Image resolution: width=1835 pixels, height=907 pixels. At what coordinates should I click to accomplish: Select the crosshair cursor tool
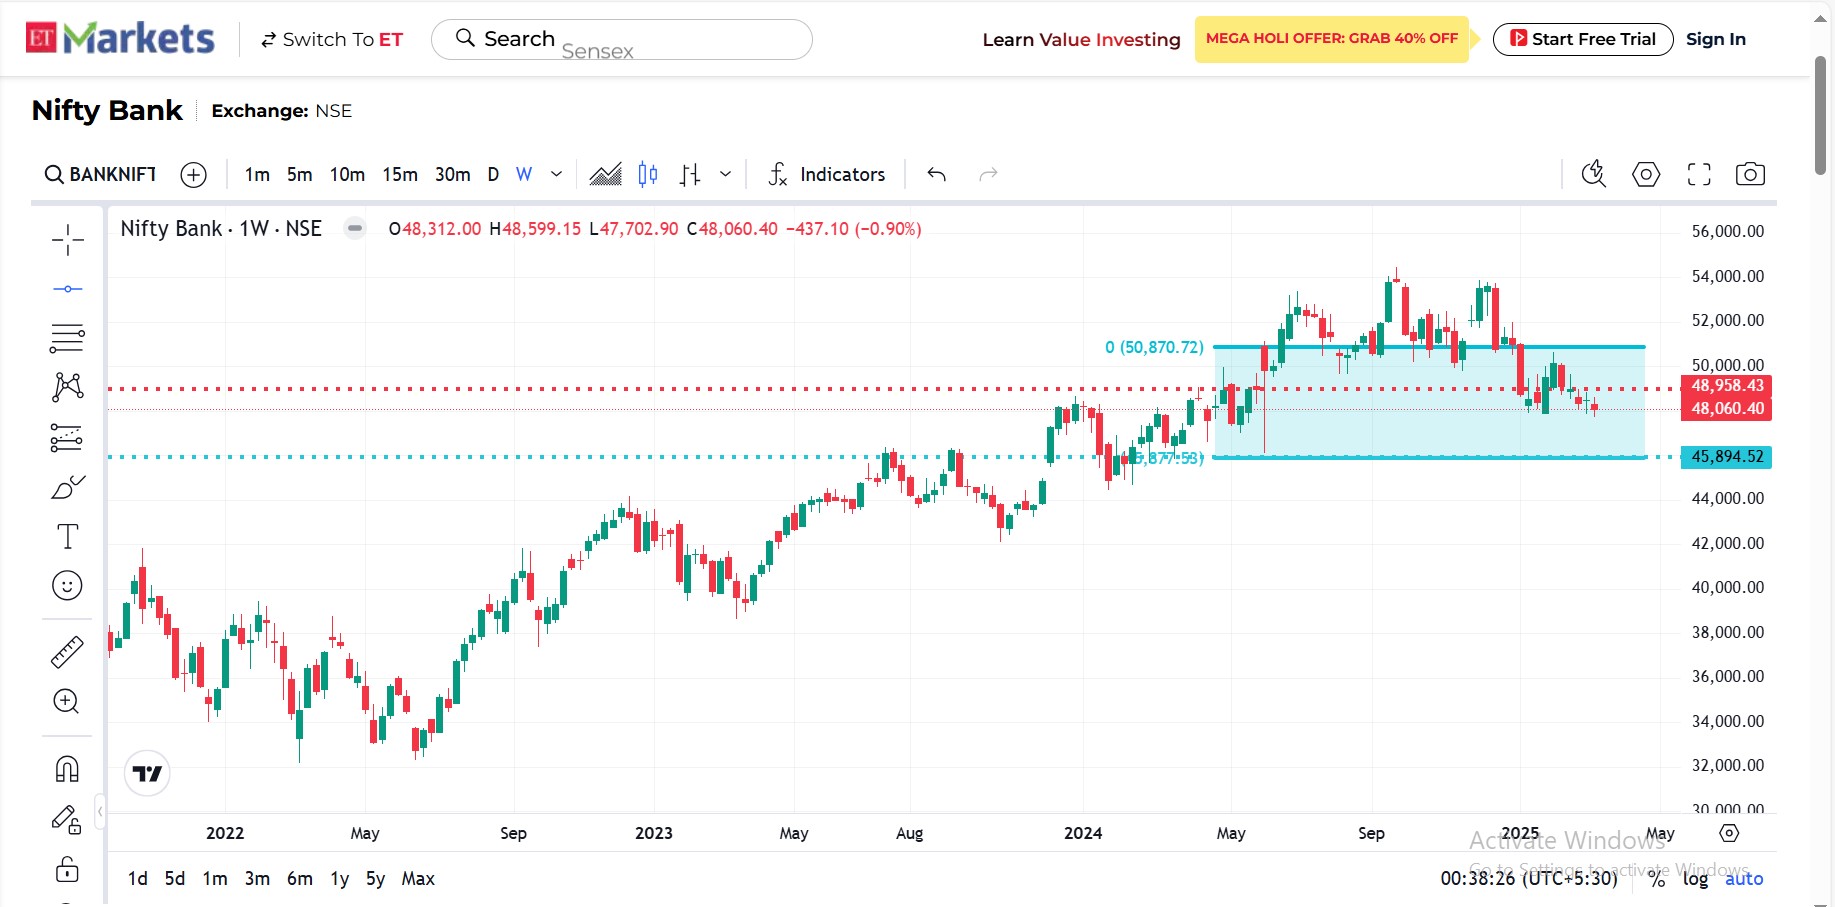tap(67, 239)
